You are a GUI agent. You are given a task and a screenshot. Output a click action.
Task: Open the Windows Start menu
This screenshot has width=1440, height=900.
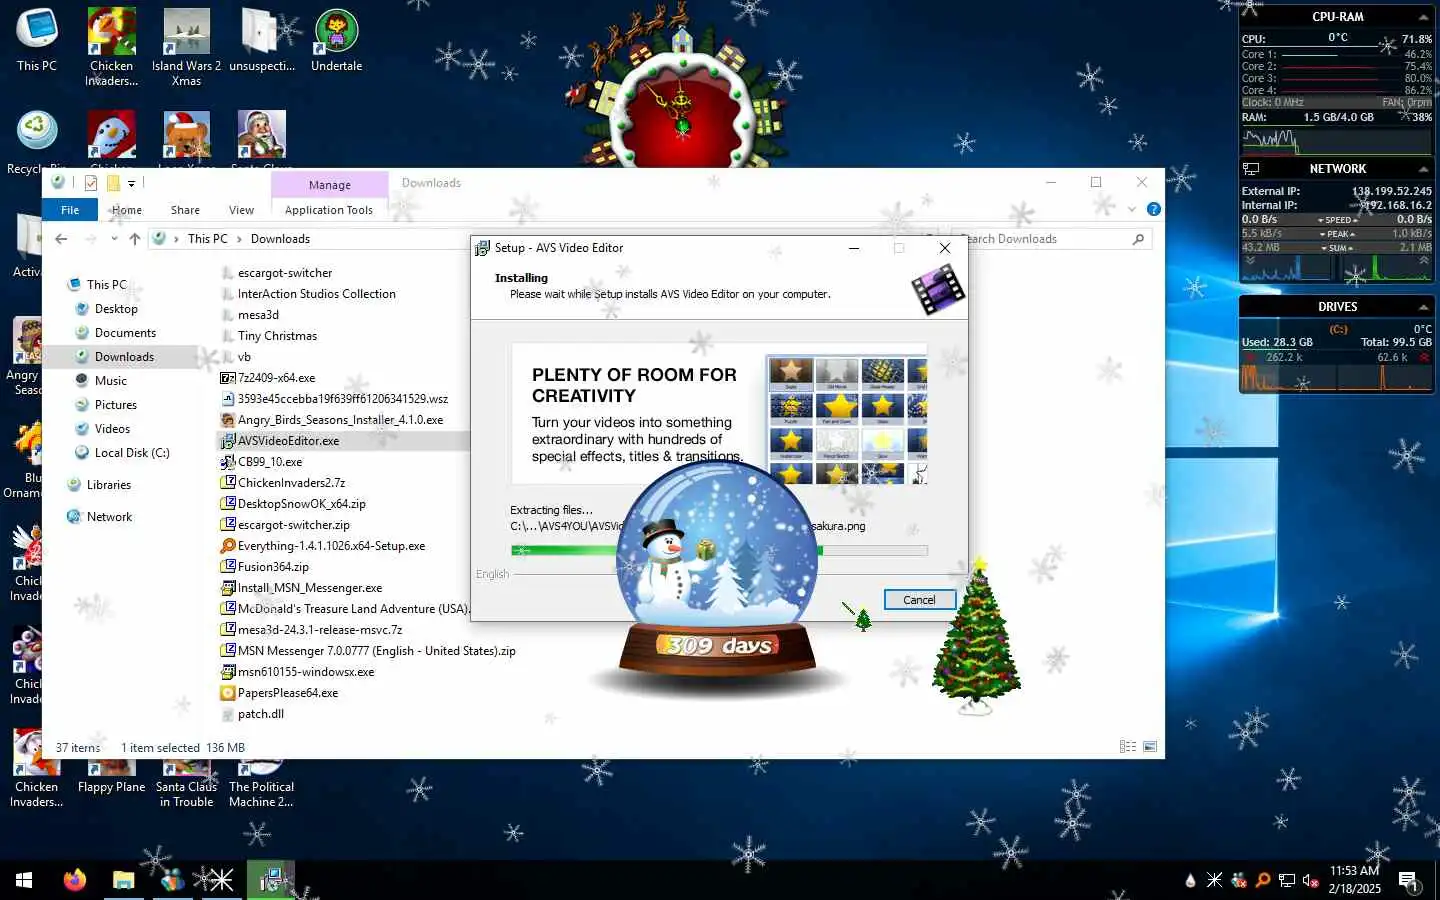(24, 880)
